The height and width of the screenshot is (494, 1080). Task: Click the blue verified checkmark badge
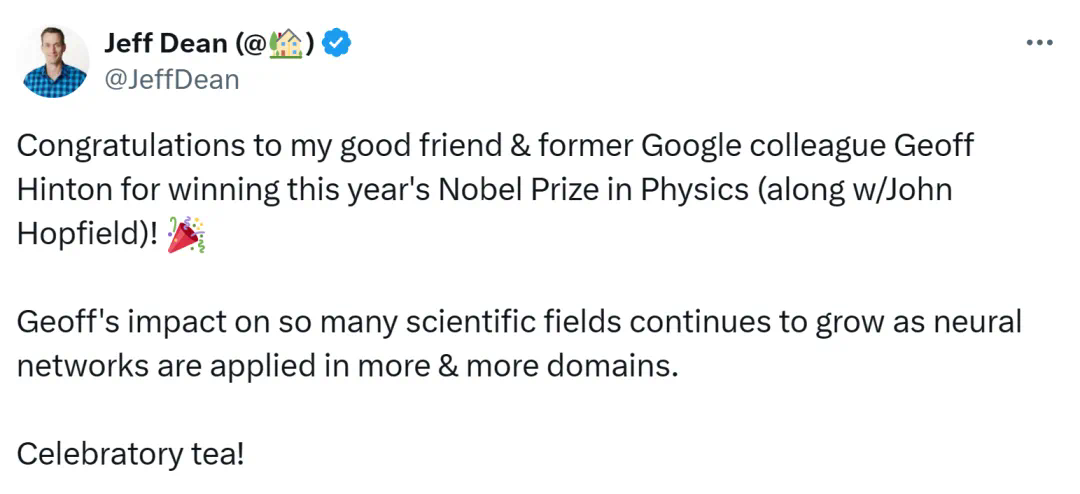click(340, 43)
